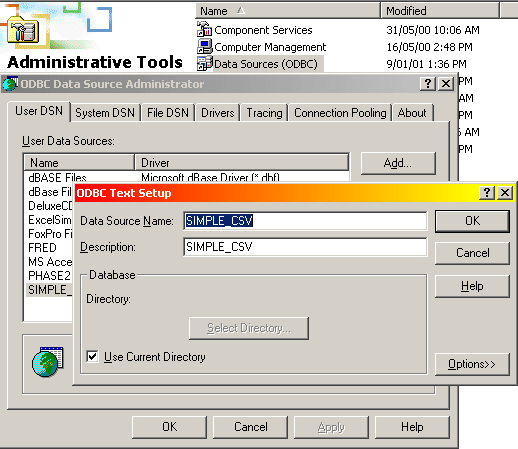Click the Description input field
518x449 pixels.
[x=305, y=247]
